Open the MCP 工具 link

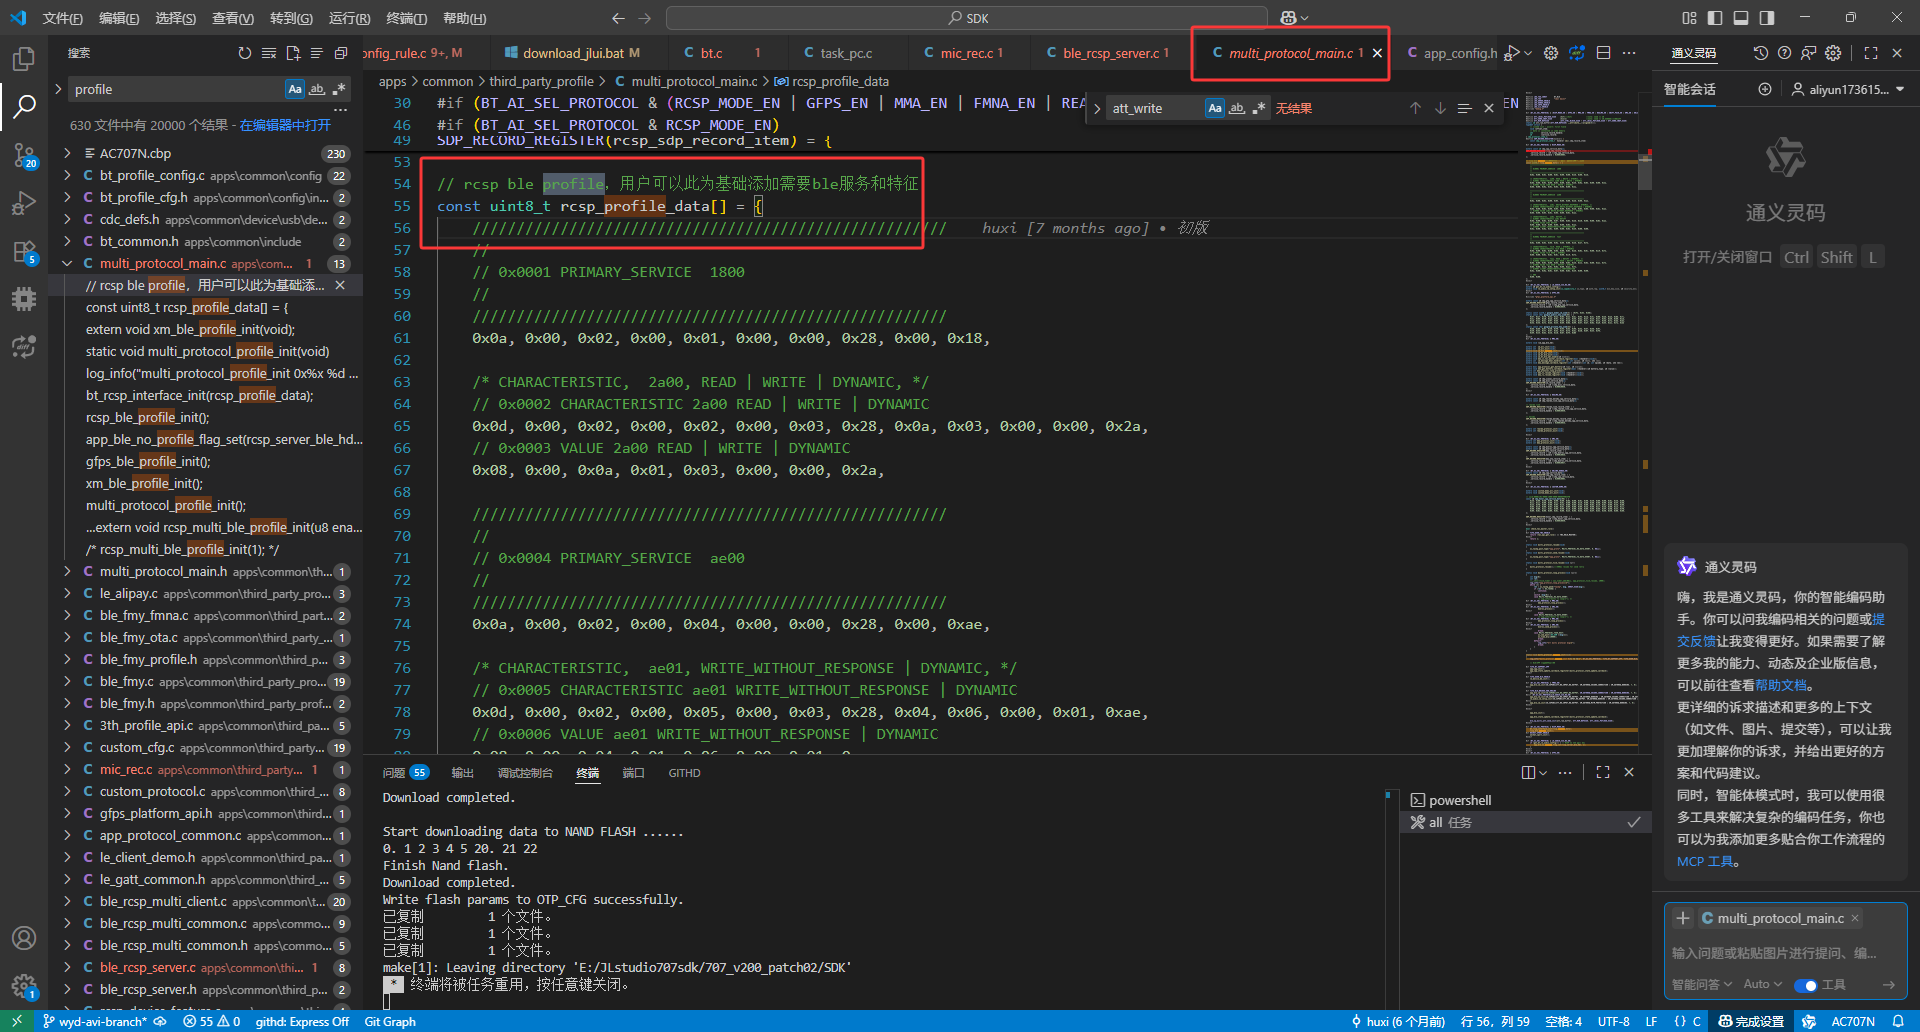tap(1706, 861)
